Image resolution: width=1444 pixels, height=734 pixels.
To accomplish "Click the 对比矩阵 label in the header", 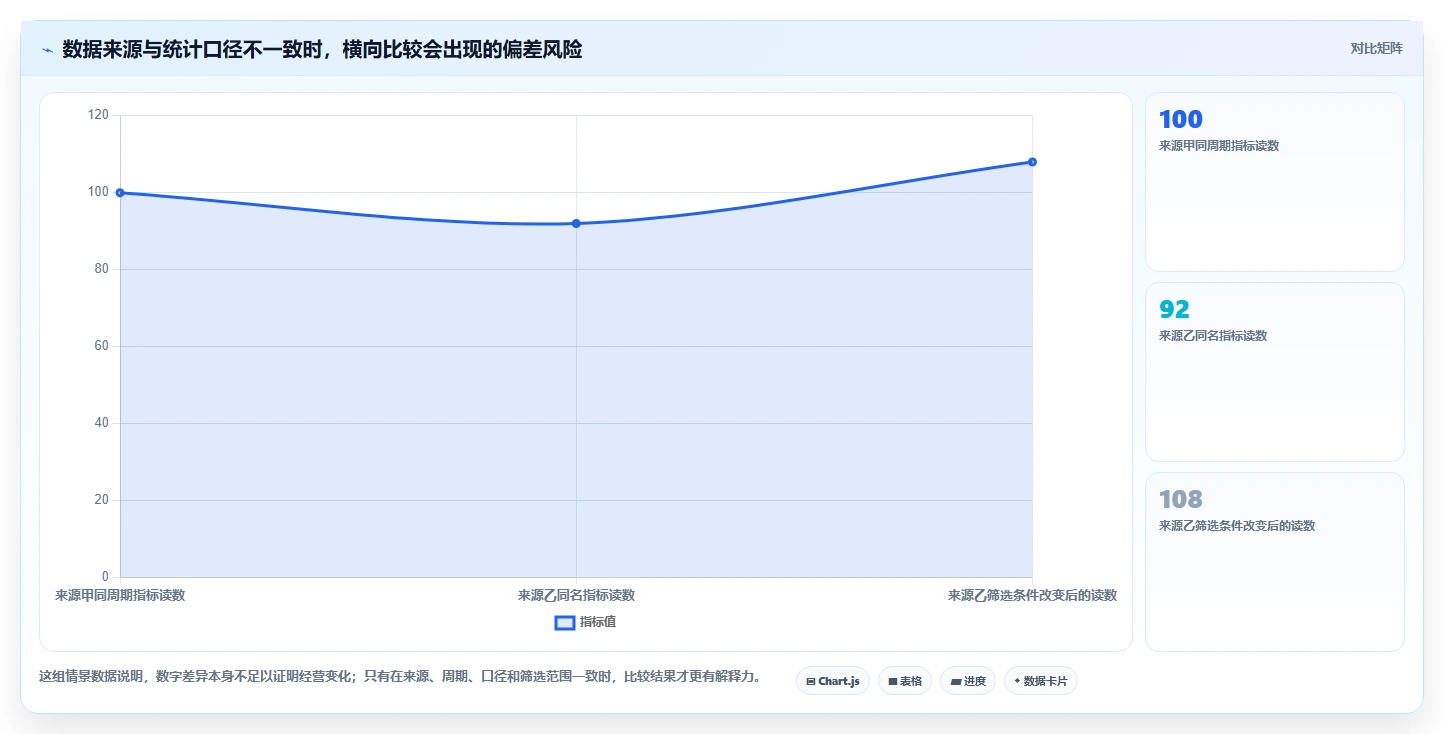I will [x=1376, y=48].
